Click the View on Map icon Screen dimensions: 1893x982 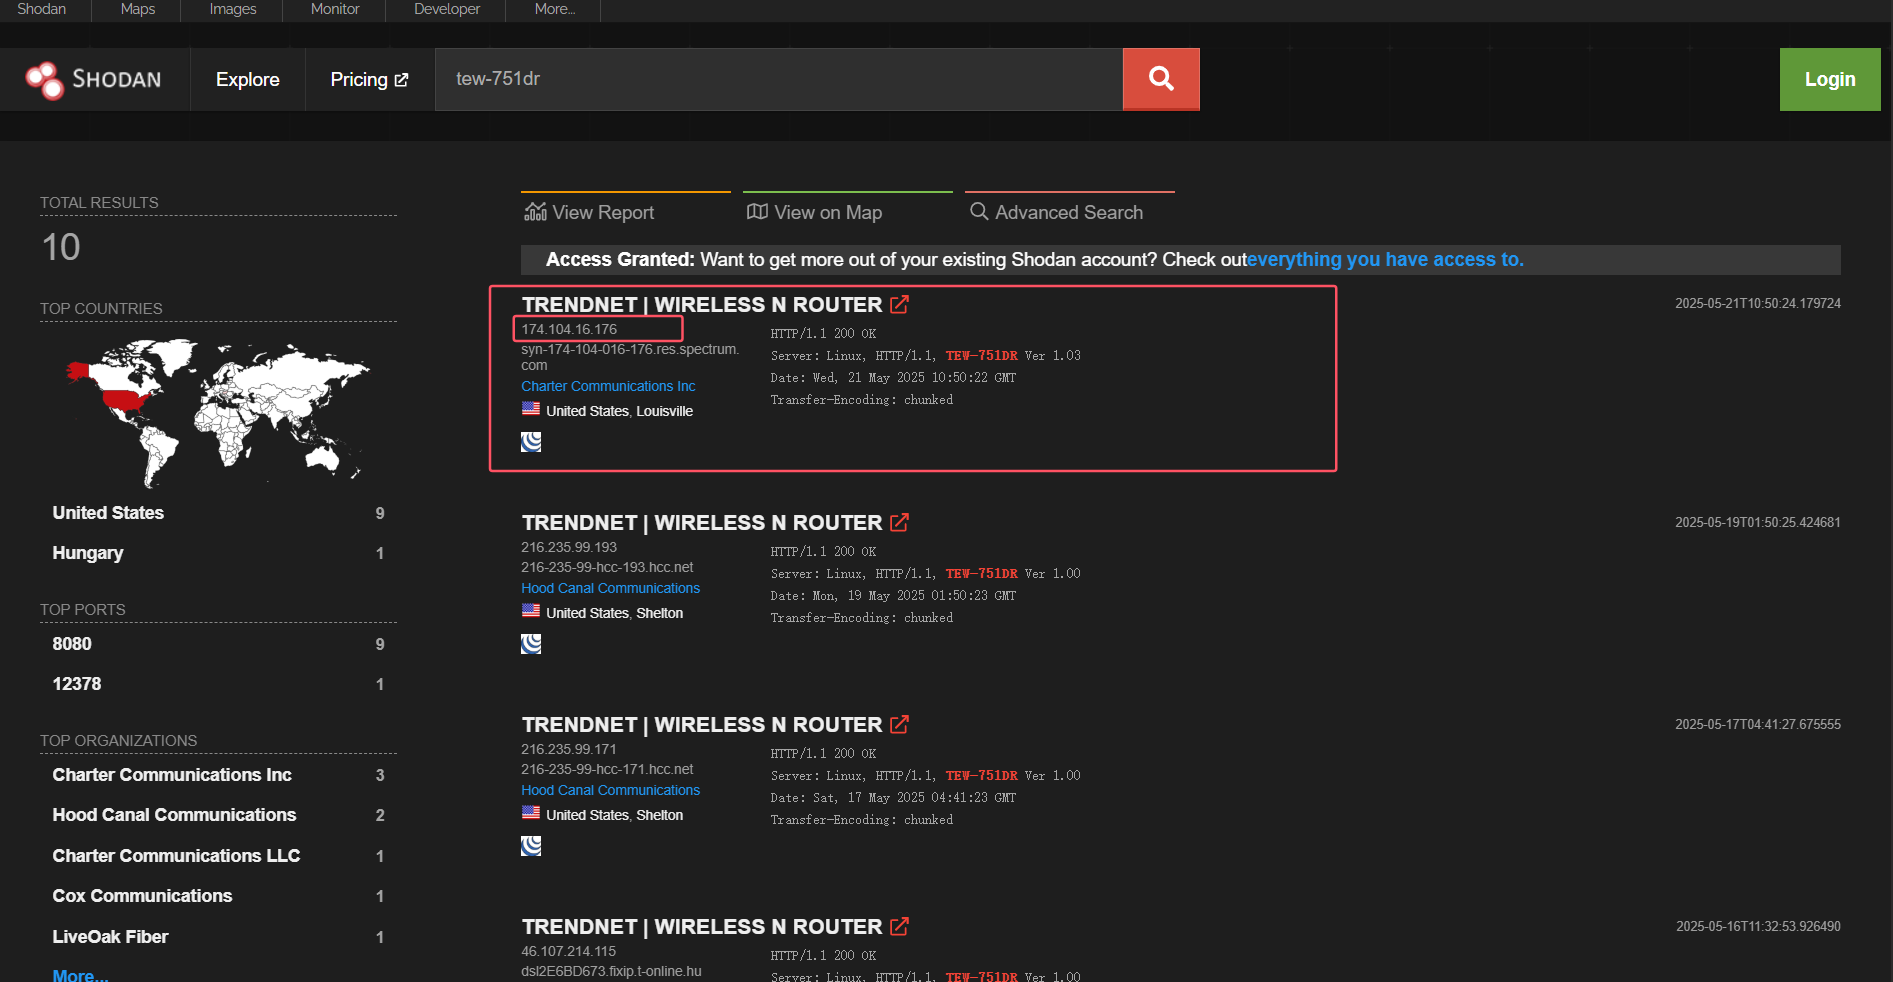point(758,211)
